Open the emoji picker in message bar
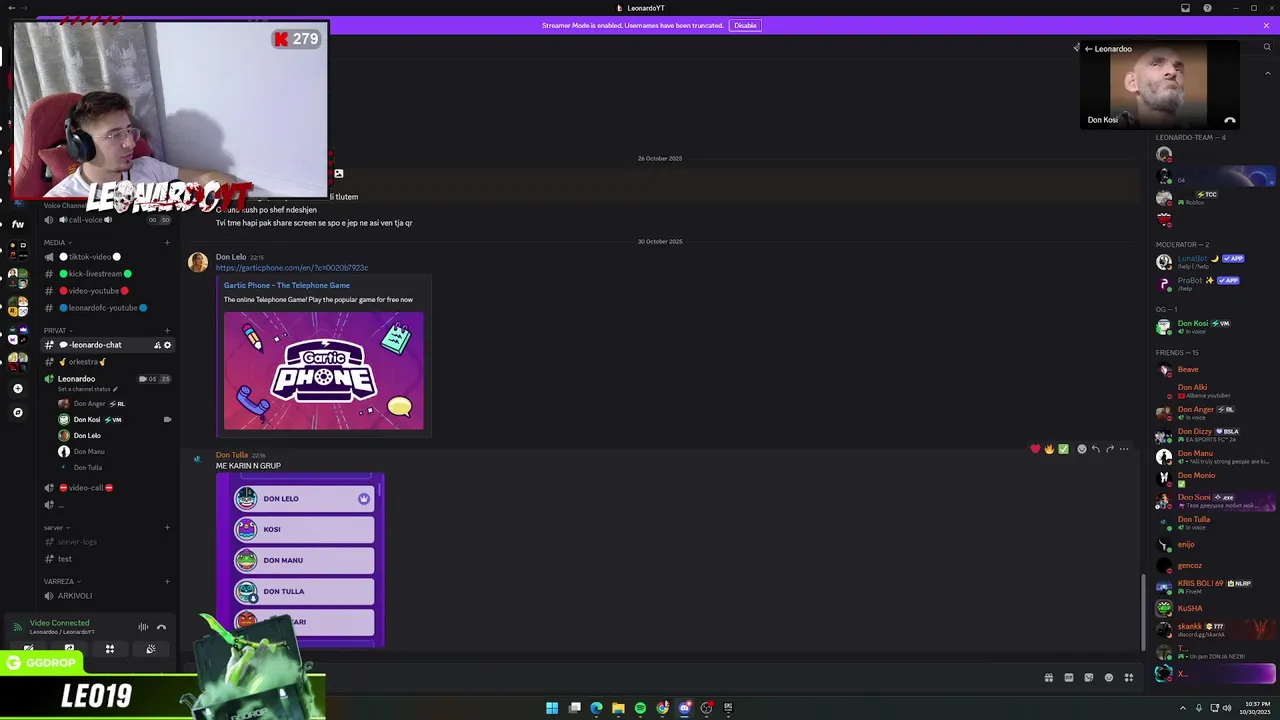Viewport: 1280px width, 720px height. point(1109,678)
